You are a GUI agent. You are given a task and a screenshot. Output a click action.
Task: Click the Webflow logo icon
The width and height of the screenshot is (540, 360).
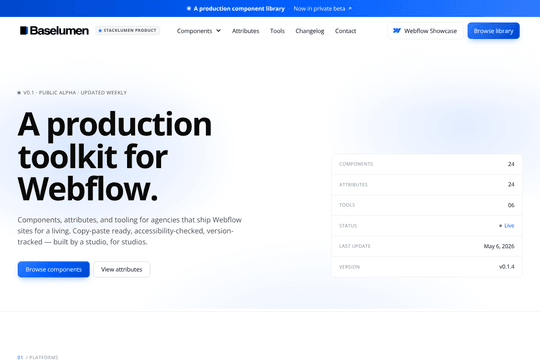coord(397,31)
